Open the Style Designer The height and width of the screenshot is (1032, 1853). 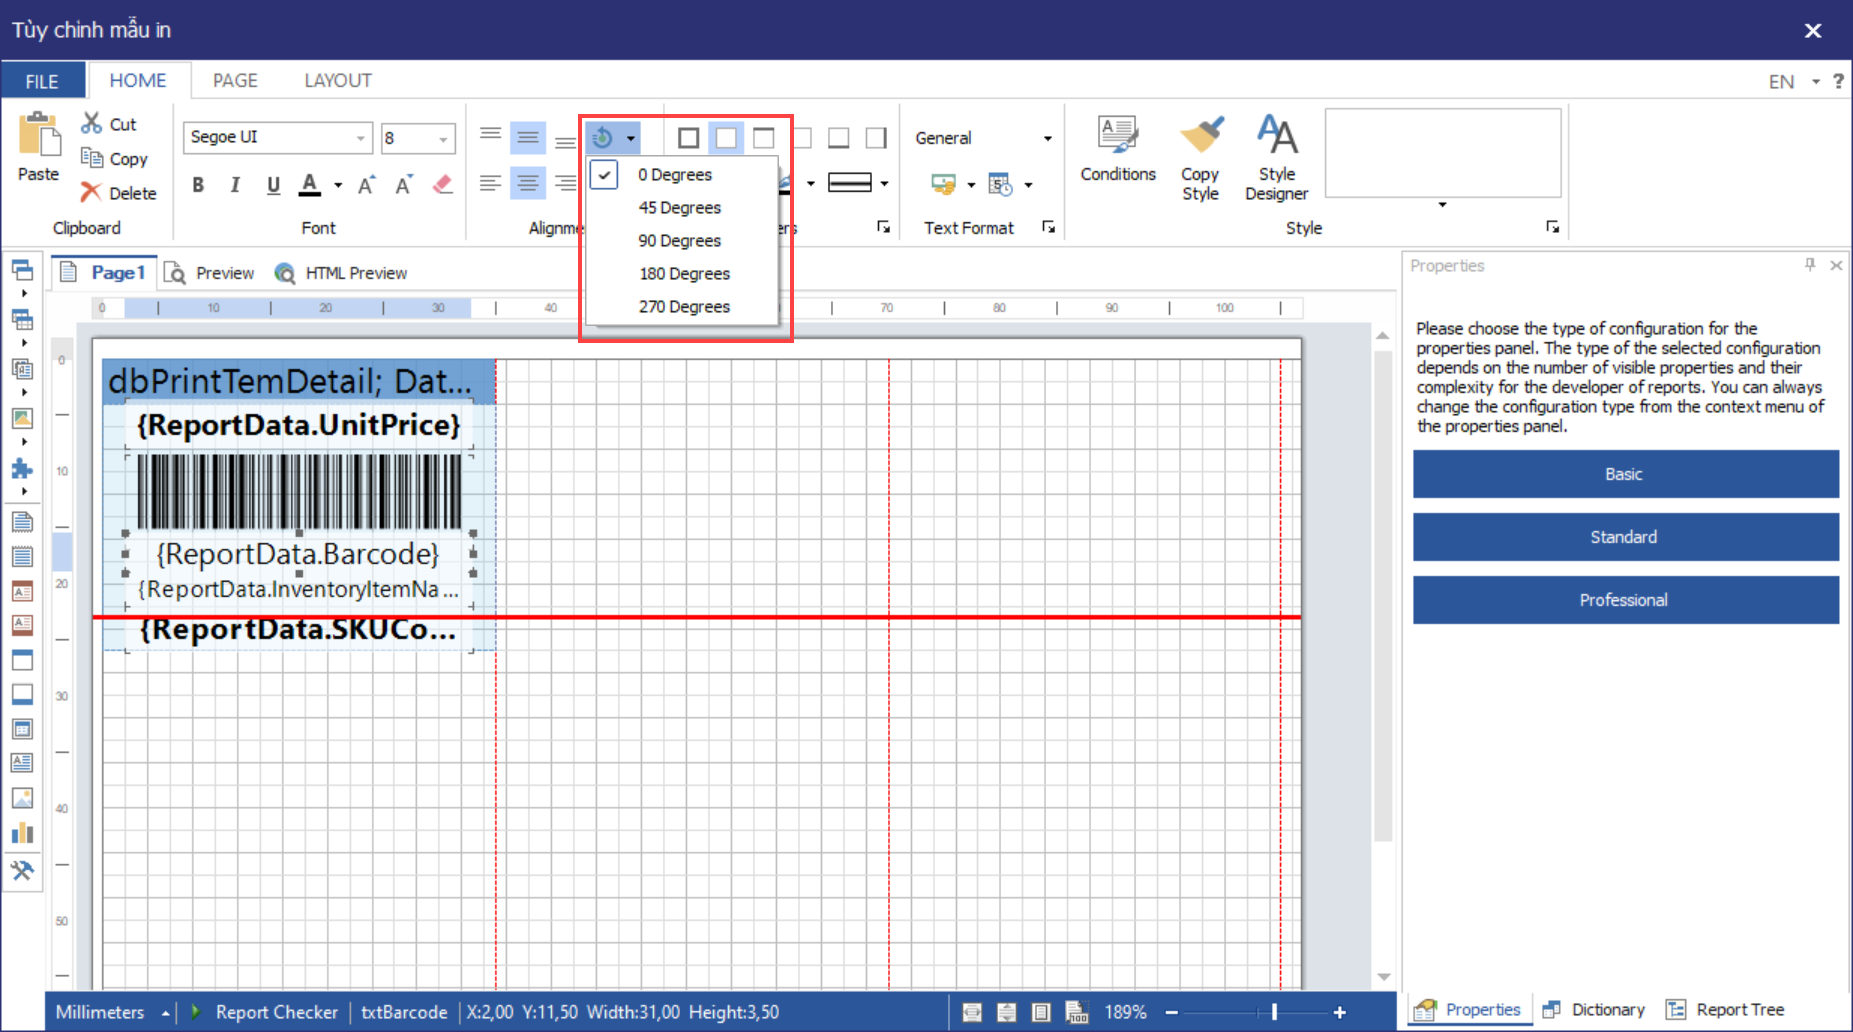pos(1276,136)
